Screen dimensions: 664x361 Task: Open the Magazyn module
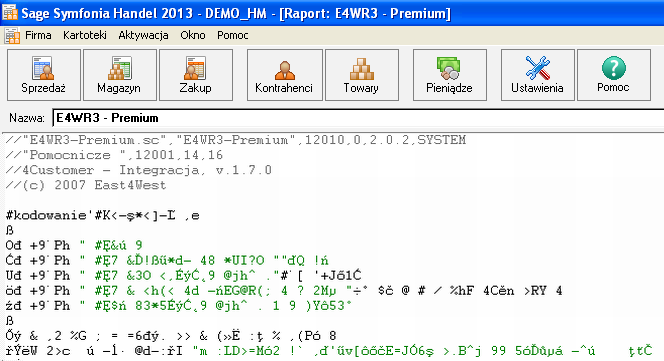[120, 75]
